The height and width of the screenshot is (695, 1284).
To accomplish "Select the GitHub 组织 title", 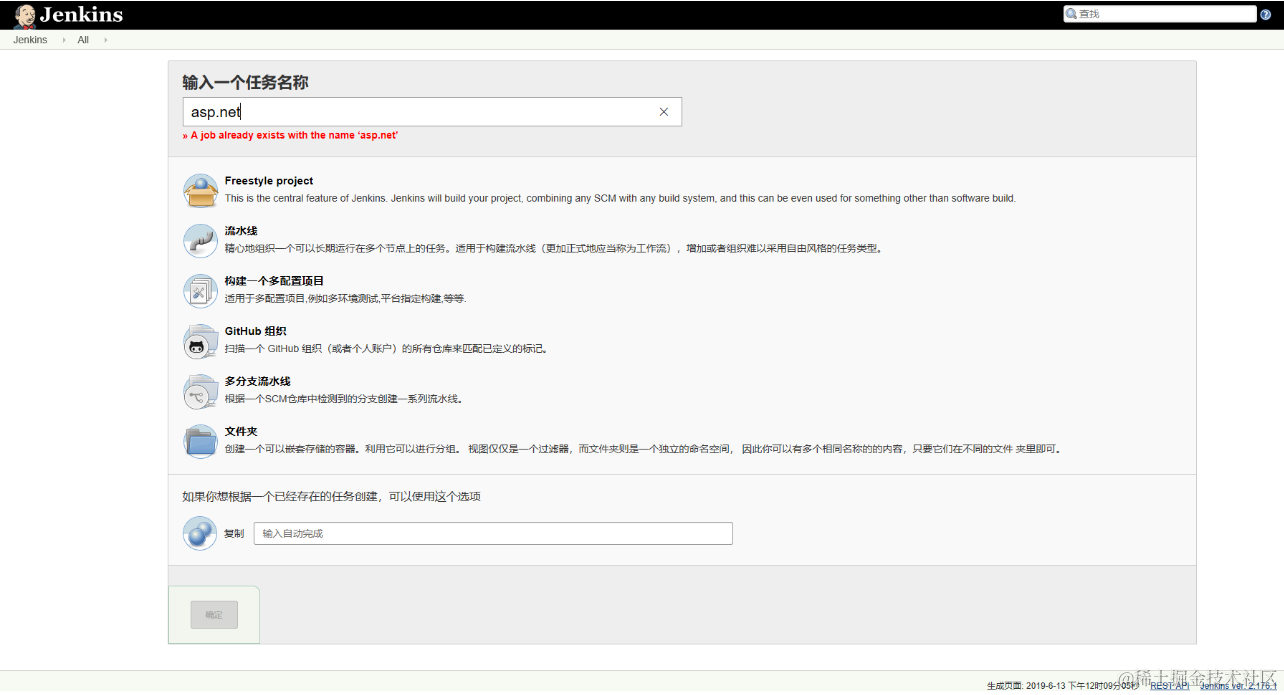I will (256, 331).
